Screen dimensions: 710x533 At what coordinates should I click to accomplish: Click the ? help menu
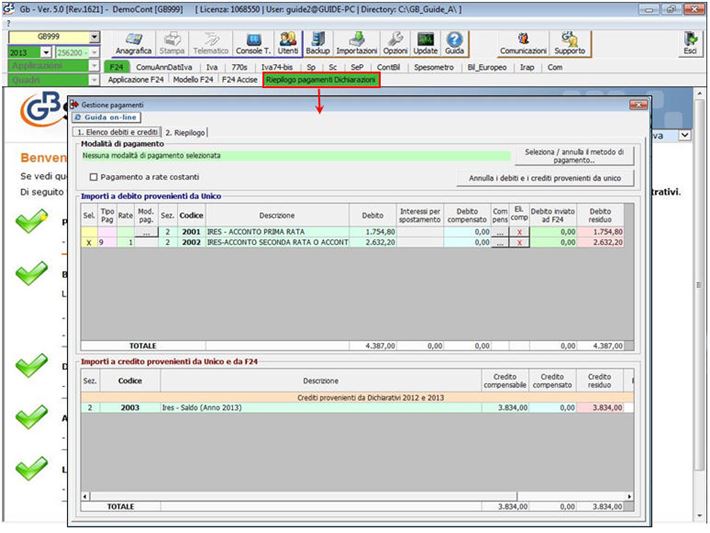tap(8, 24)
